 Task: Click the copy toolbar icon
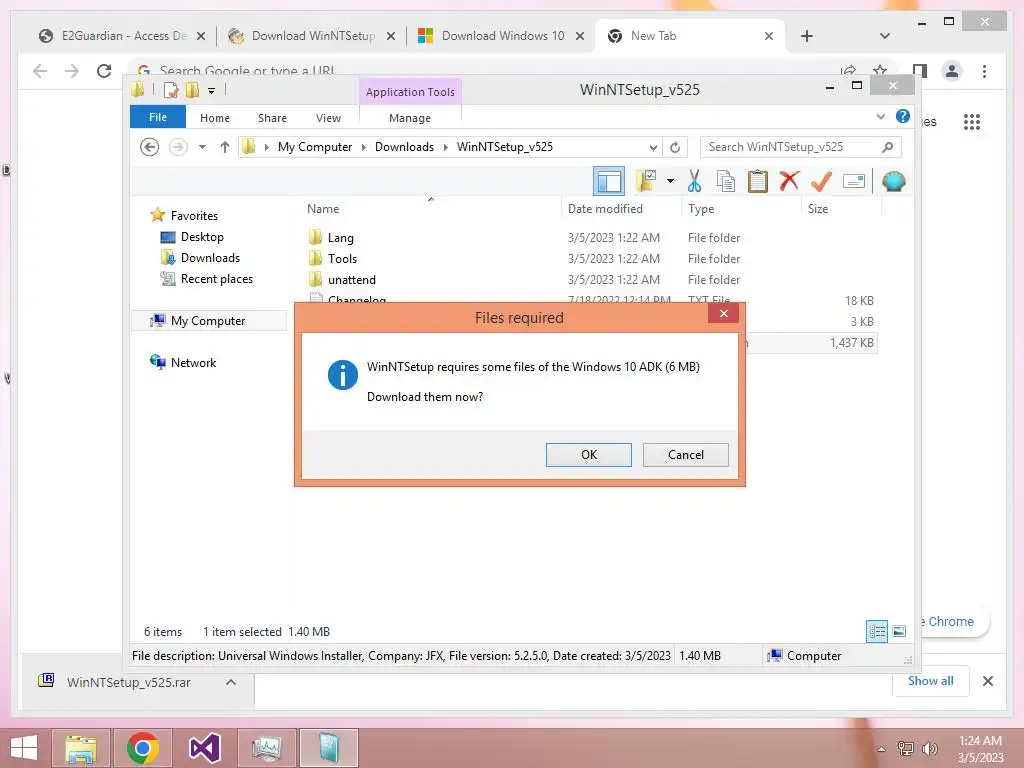(x=726, y=181)
